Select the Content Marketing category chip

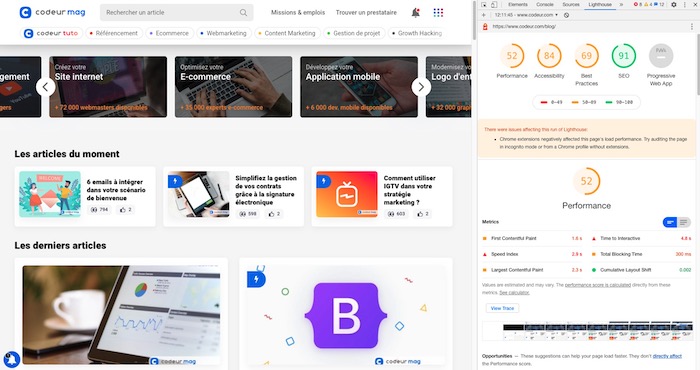287,33
